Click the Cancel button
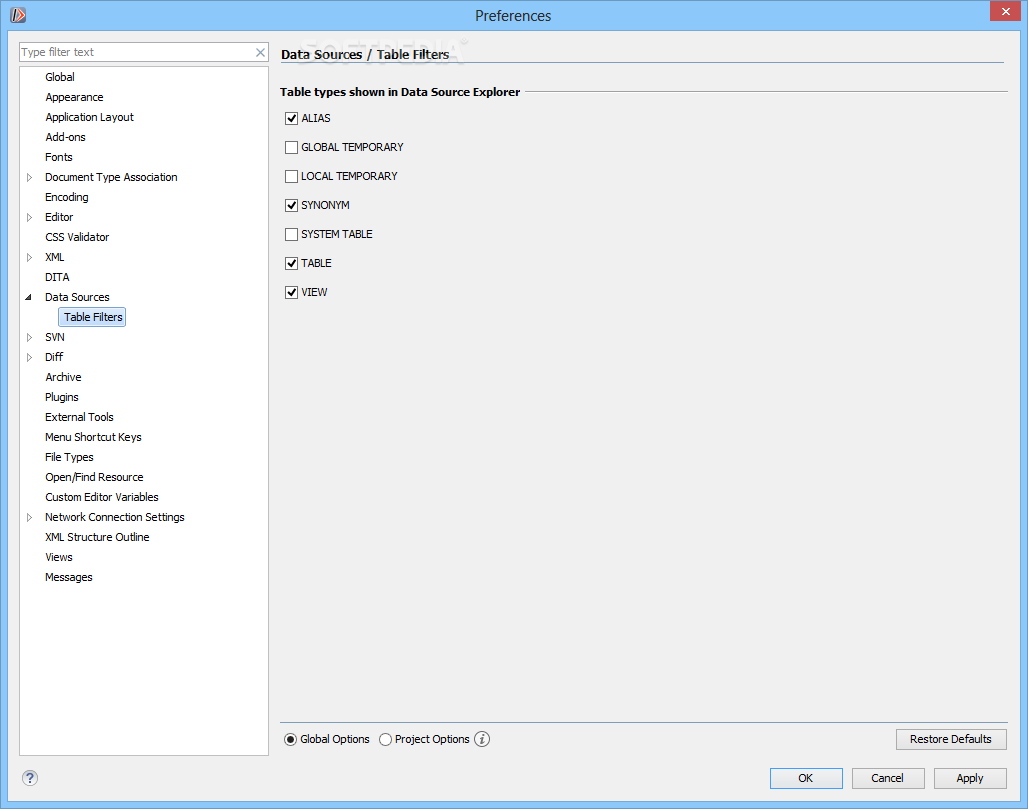 888,778
